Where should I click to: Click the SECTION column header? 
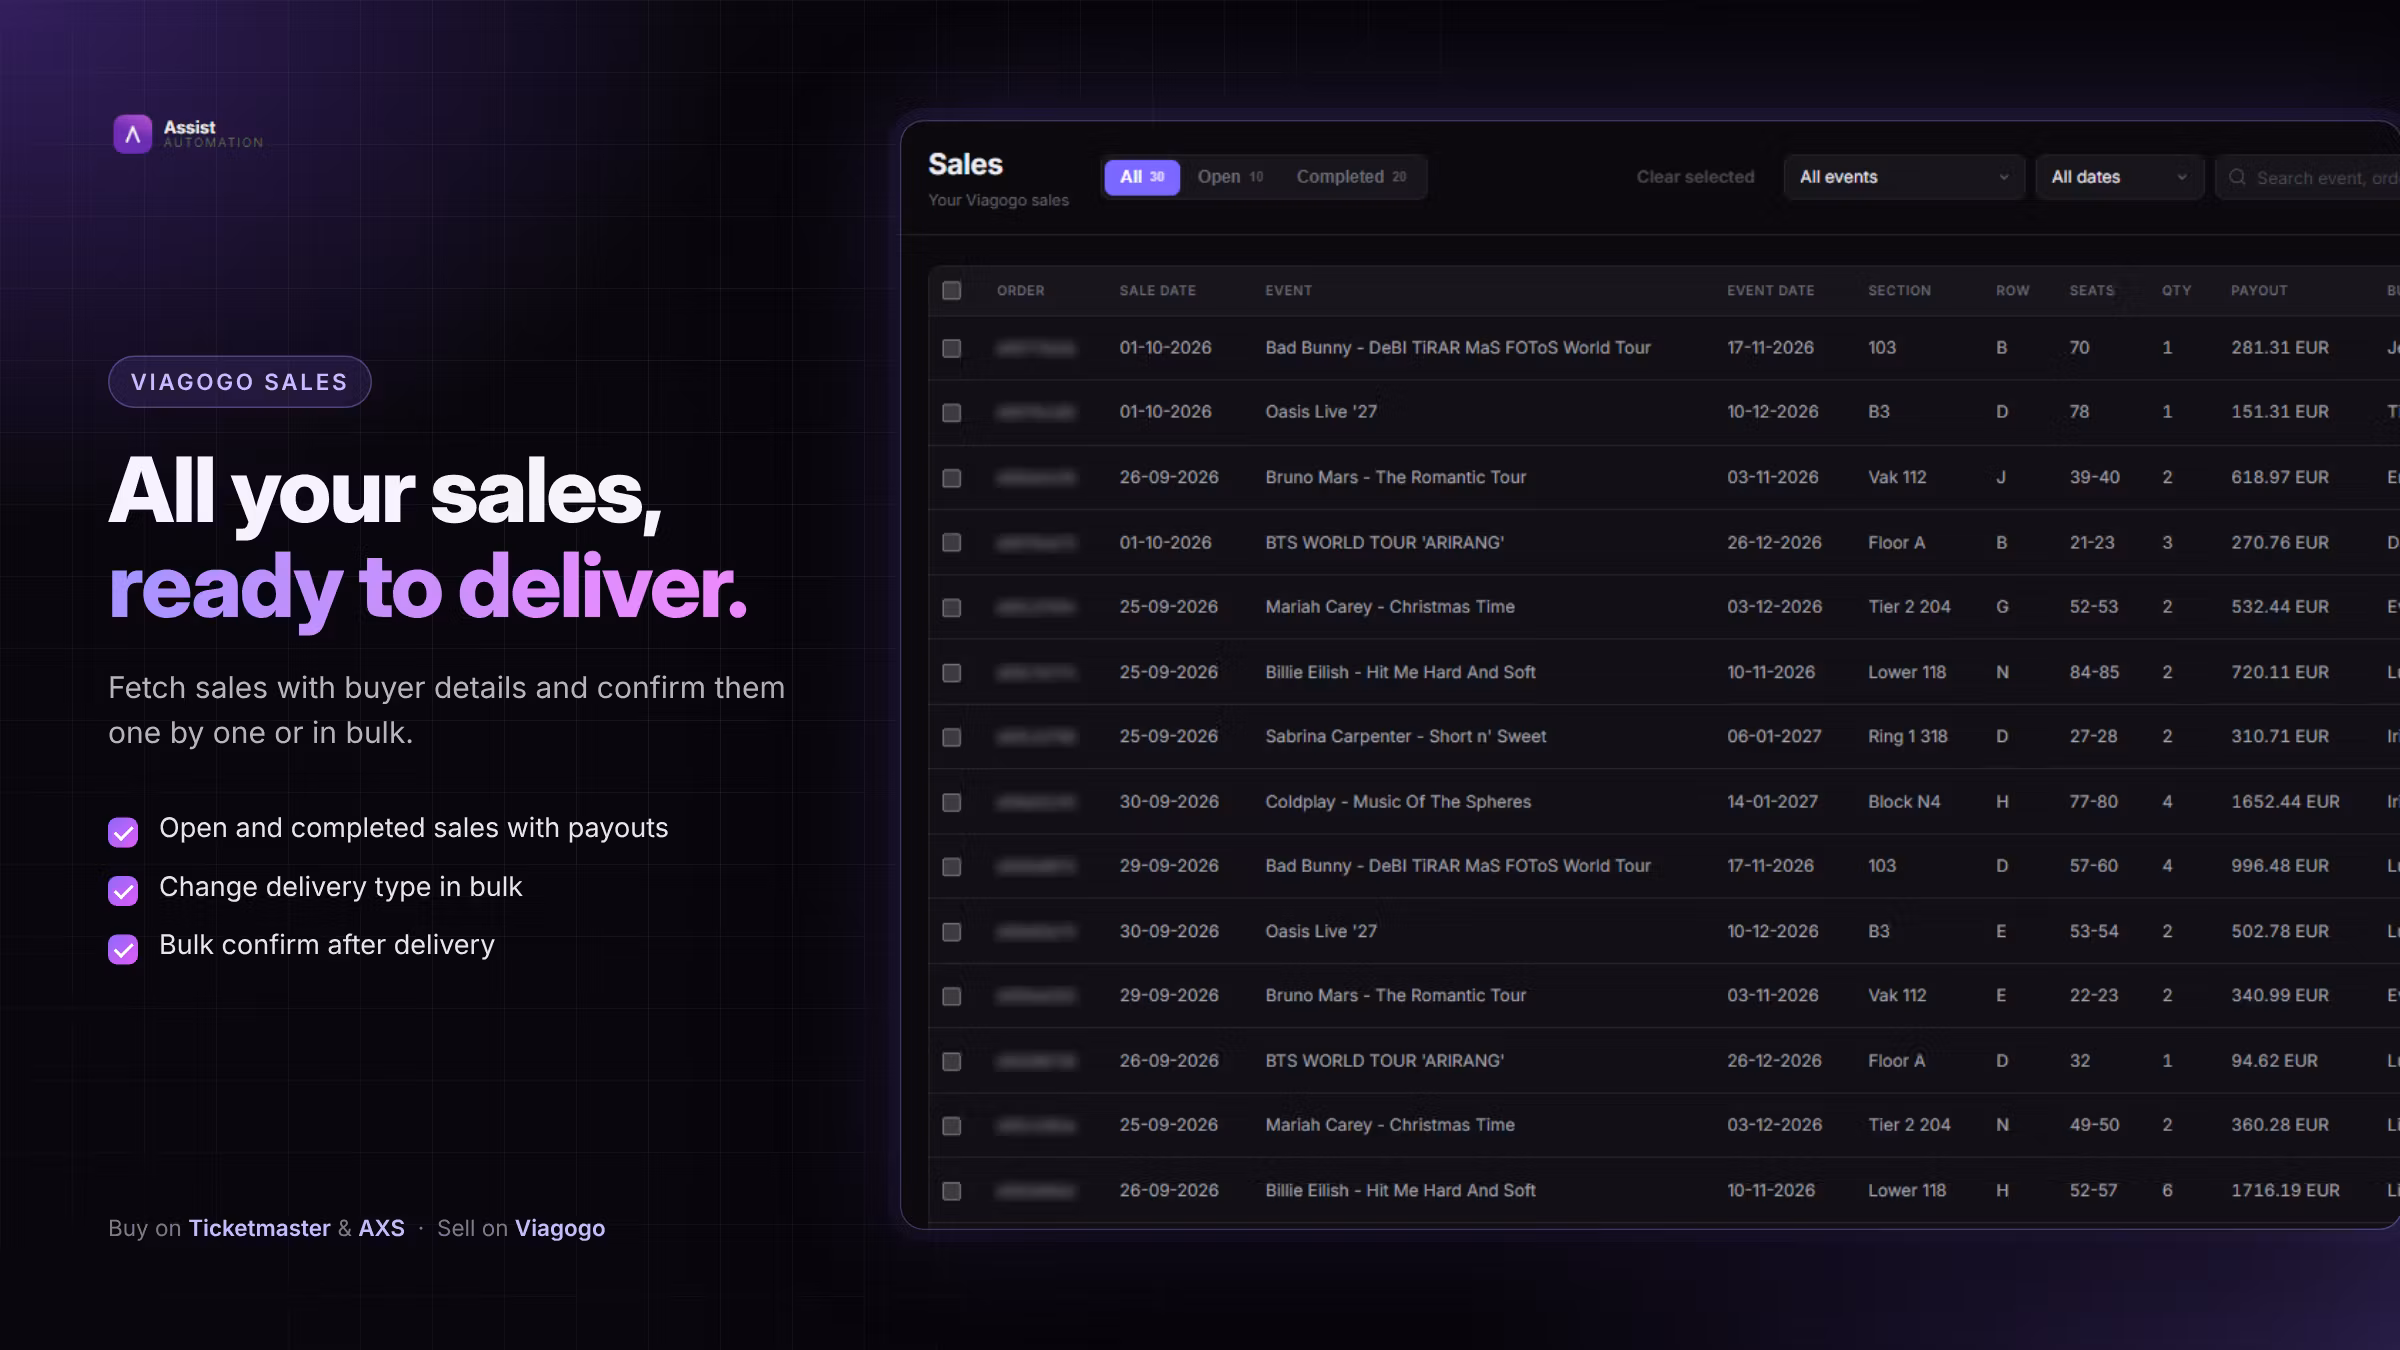pos(1899,290)
